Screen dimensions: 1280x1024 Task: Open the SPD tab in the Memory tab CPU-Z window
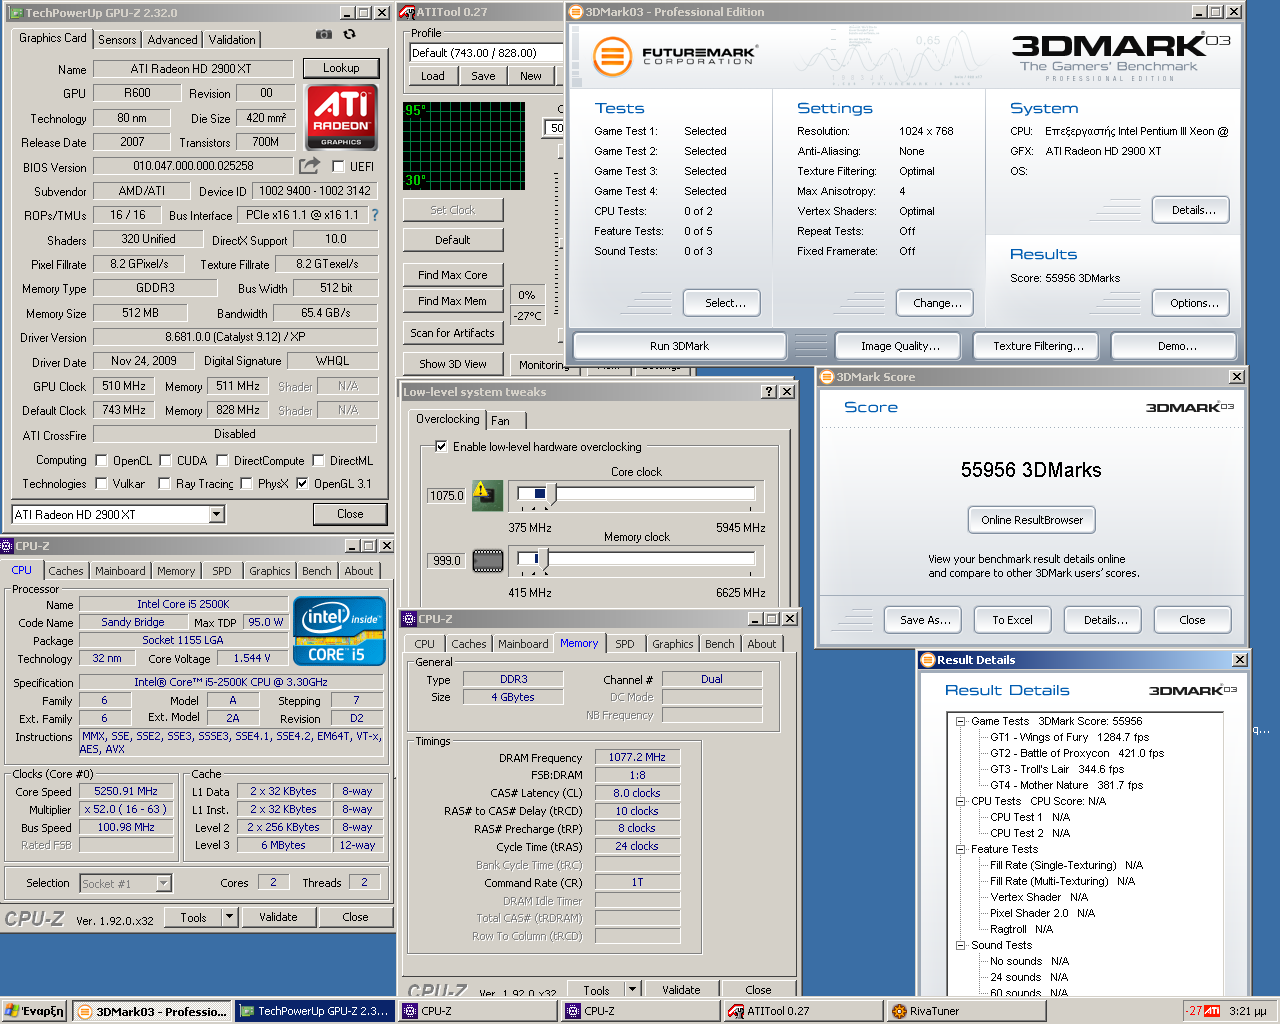625,644
